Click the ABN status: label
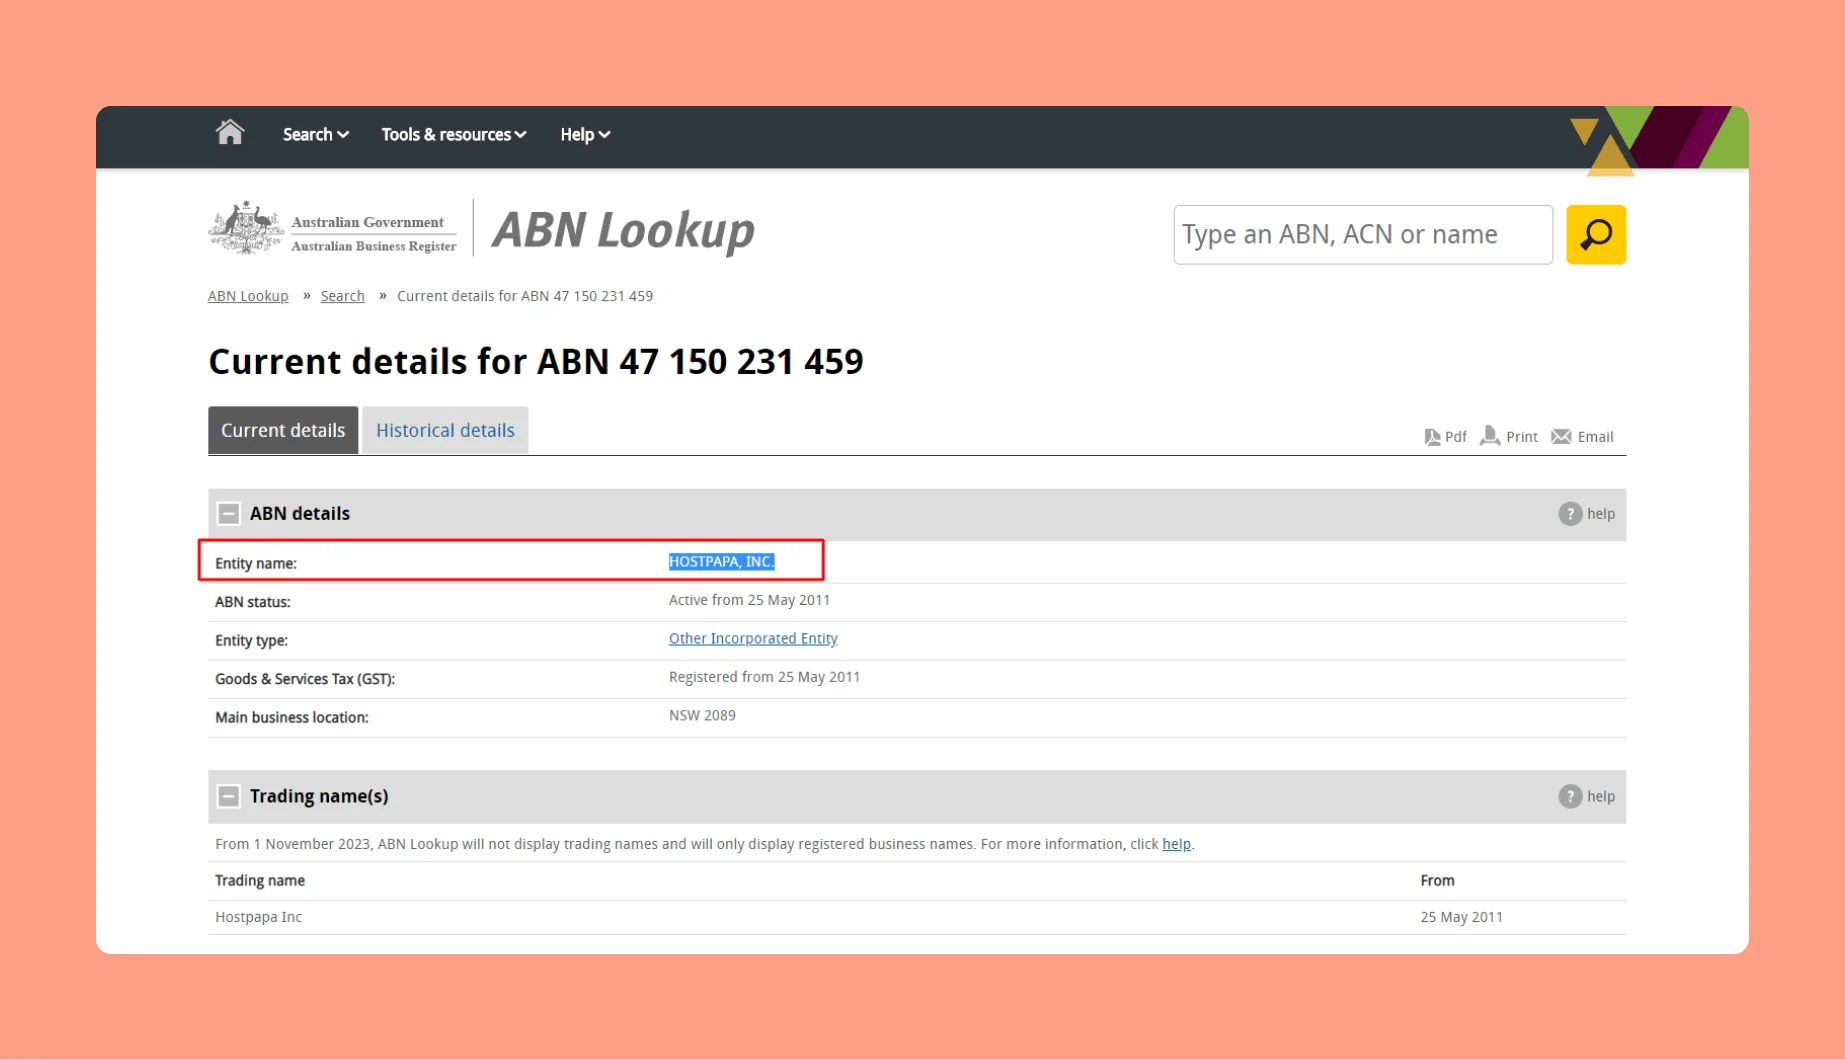This screenshot has height=1060, width=1845. [253, 602]
